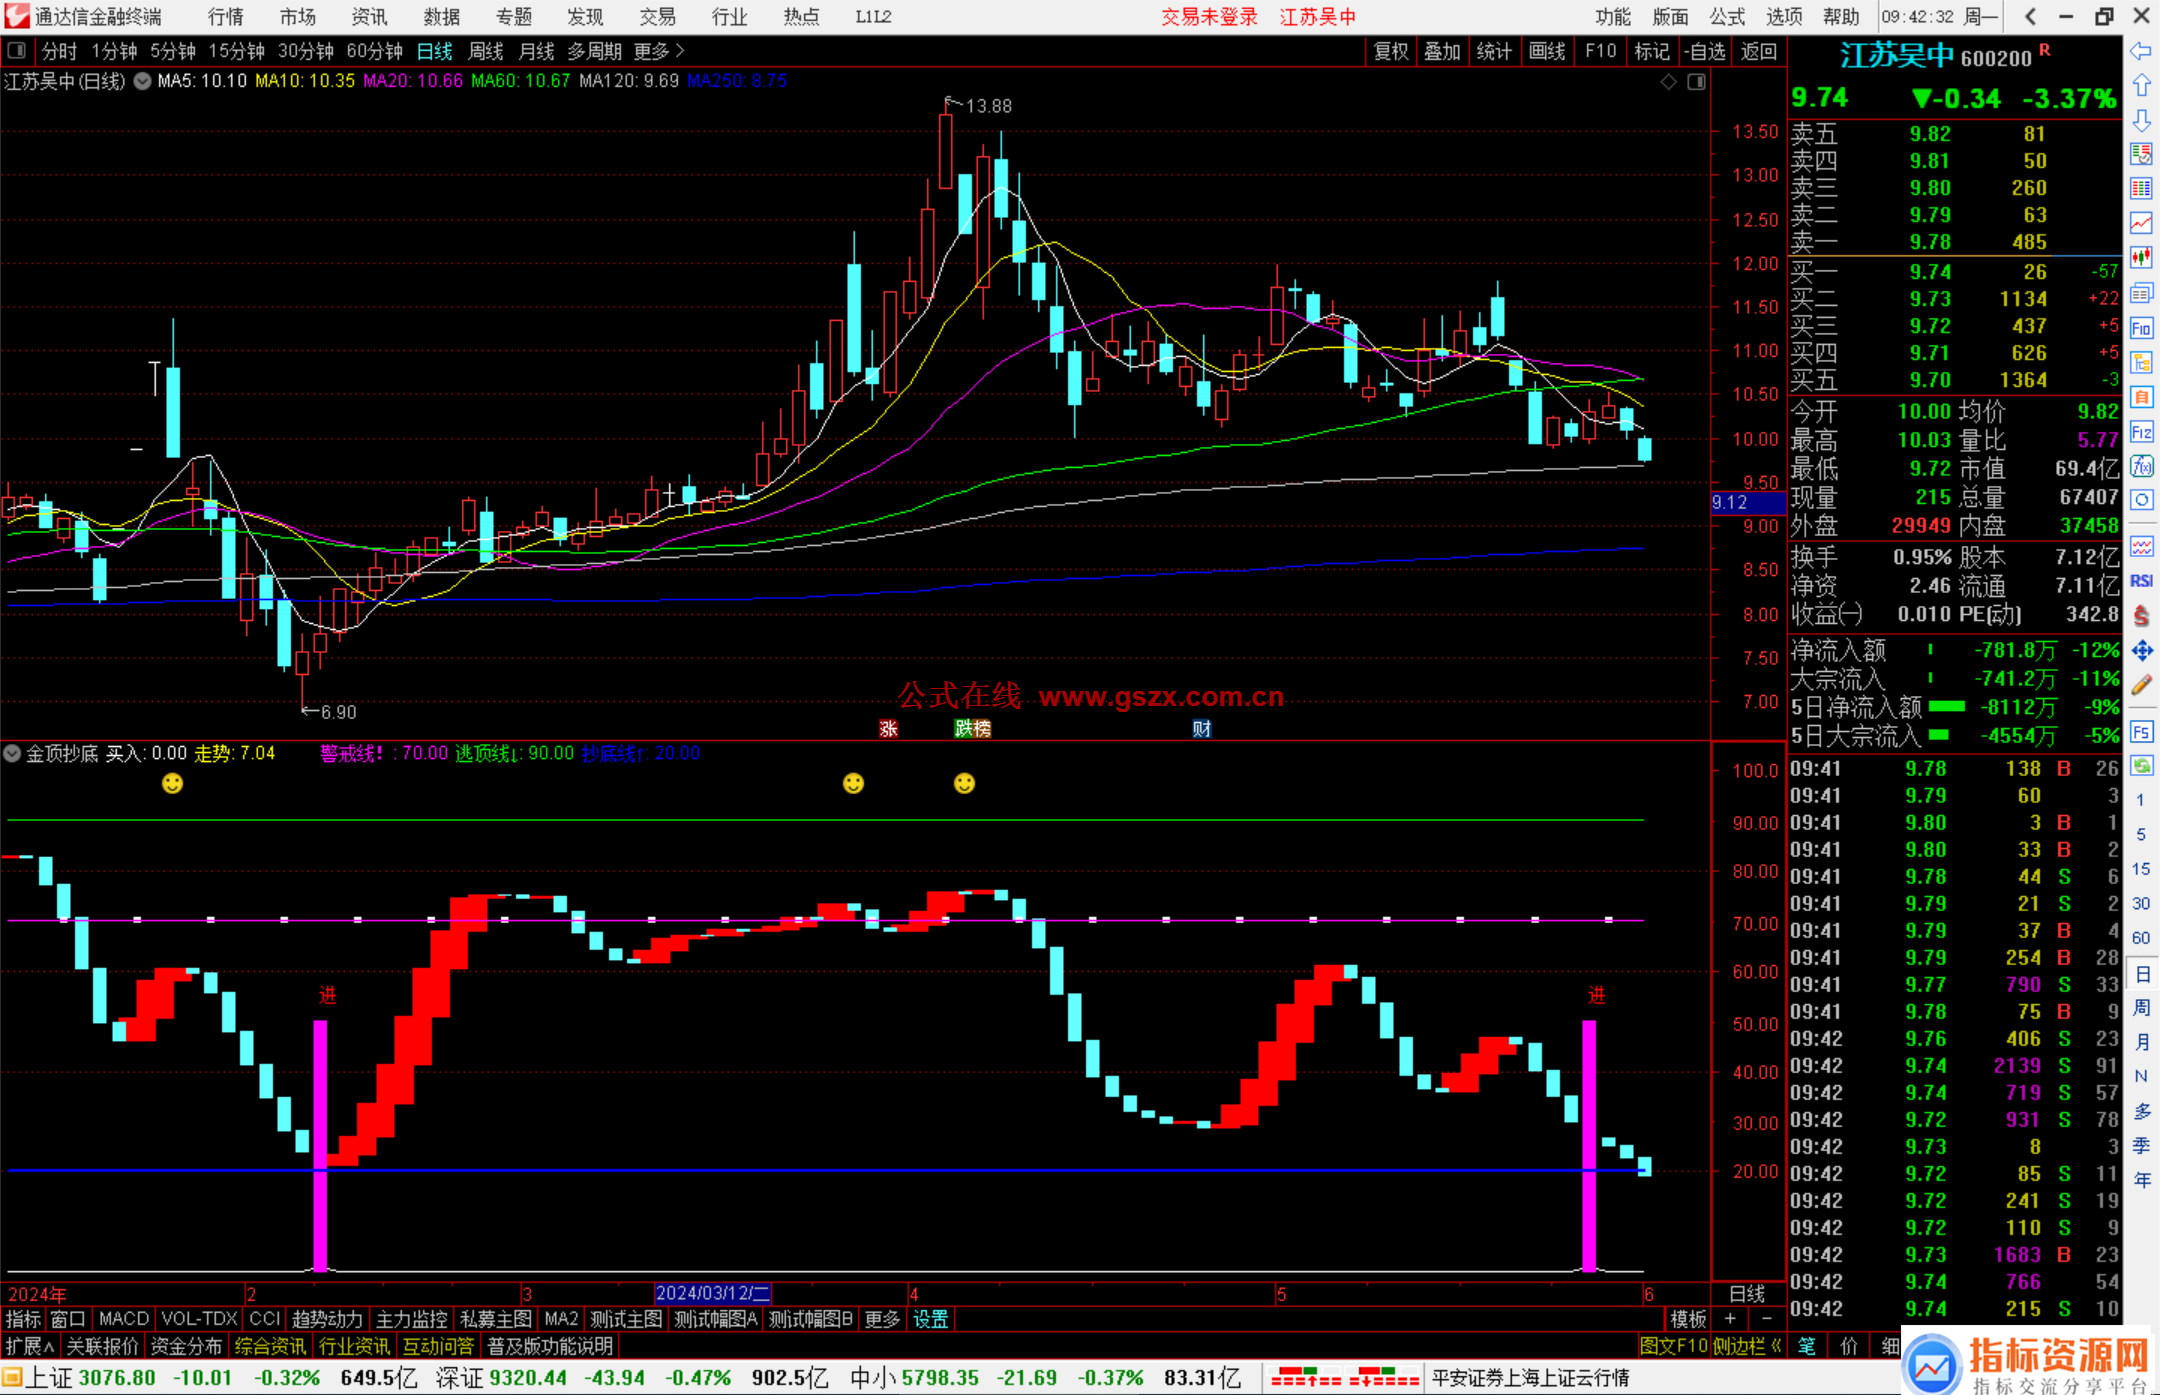Screen dimensions: 2160x1395
Task: Click the multi-window sidebar icon
Action: (2141, 293)
